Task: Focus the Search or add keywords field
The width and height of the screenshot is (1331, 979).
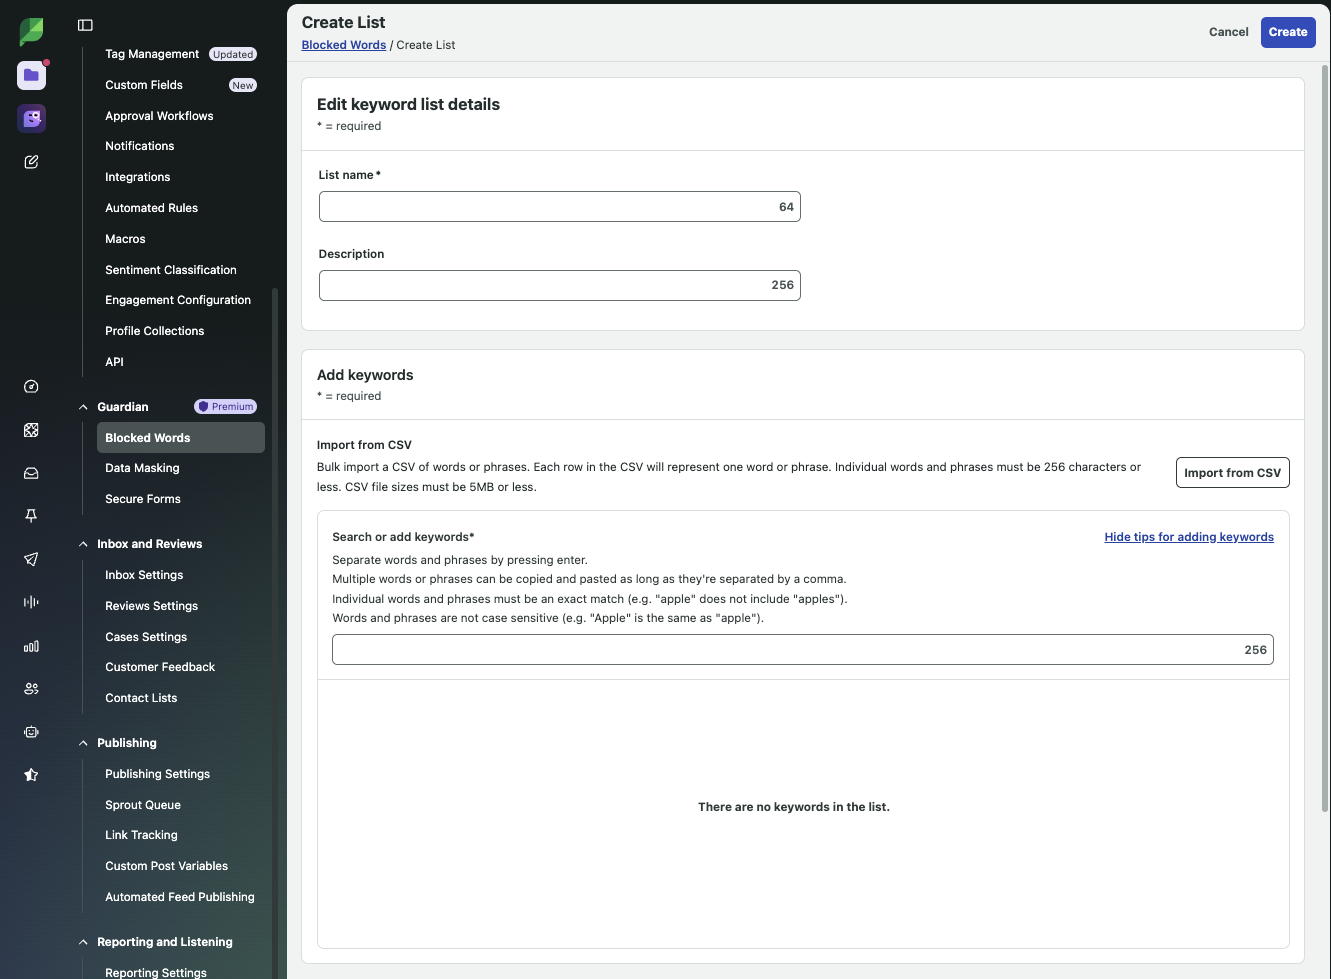Action: [803, 650]
